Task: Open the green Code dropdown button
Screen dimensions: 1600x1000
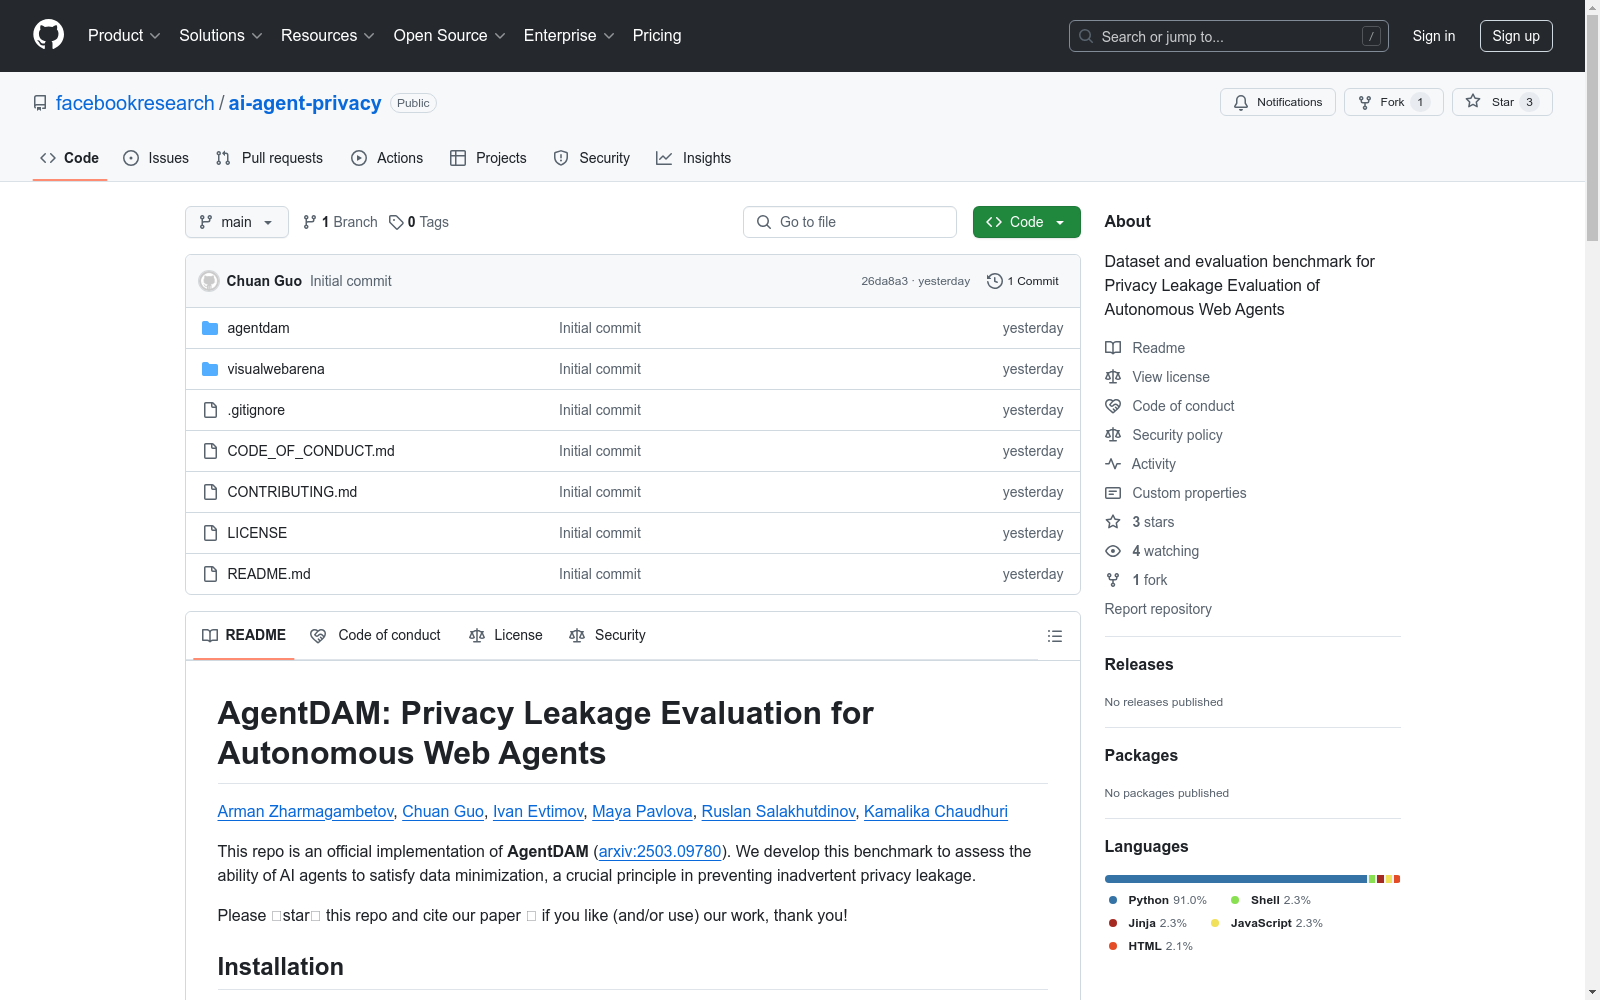Action: pyautogui.click(x=1026, y=222)
